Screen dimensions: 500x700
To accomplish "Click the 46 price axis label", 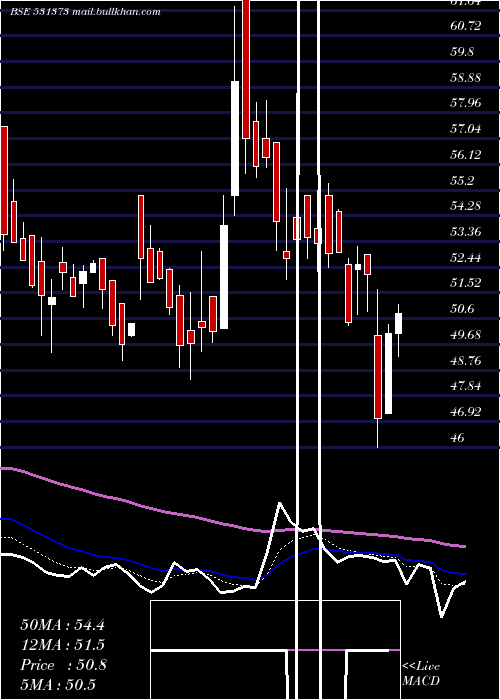I will pos(458,438).
